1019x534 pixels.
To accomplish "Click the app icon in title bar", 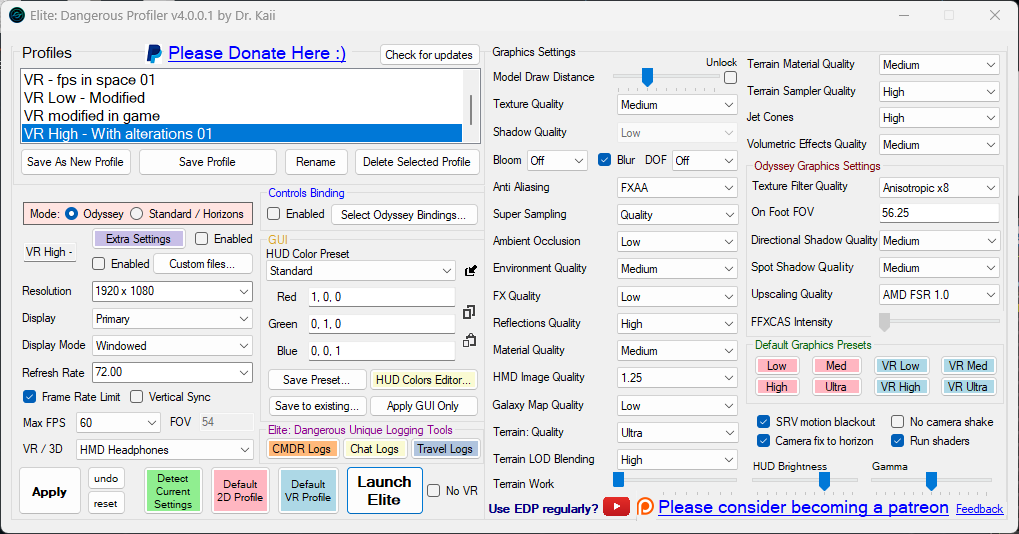I will tap(17, 15).
